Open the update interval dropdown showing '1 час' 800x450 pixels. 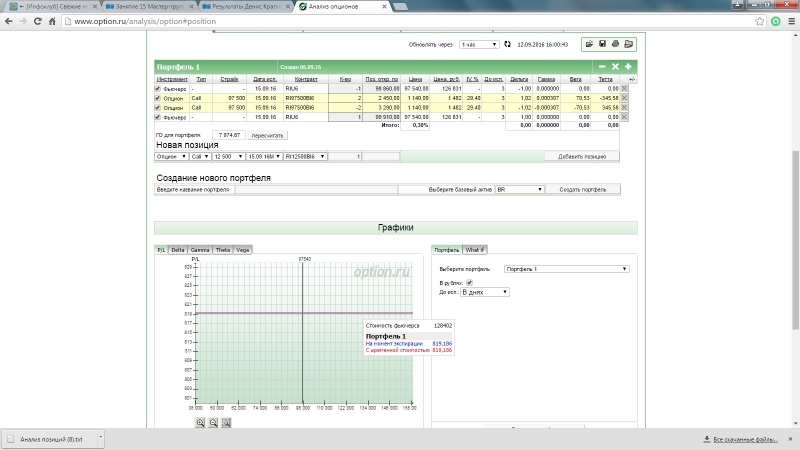coord(479,44)
